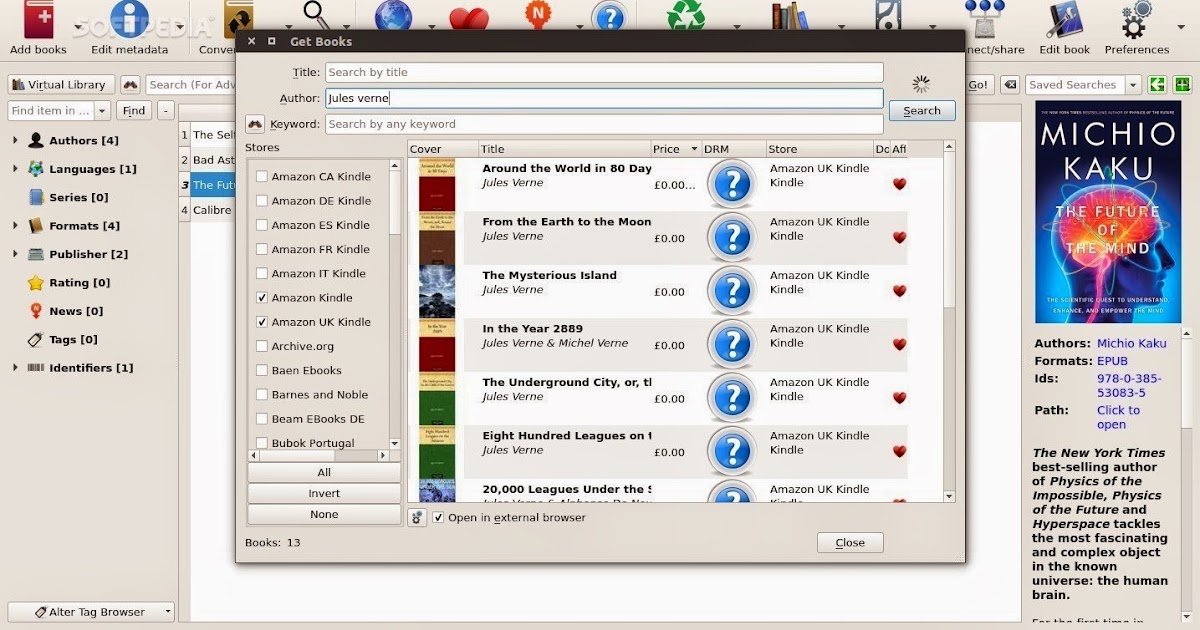Click the clear search icon beside Go!
Viewport: 1200px width, 630px height.
[1009, 85]
